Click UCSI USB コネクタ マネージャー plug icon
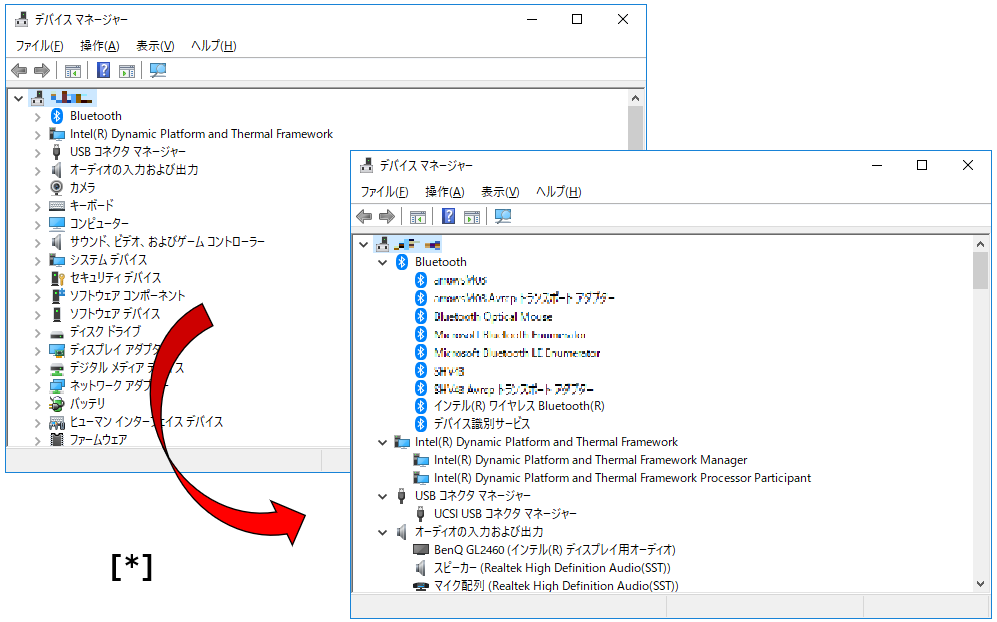This screenshot has width=997, height=622. [x=420, y=513]
